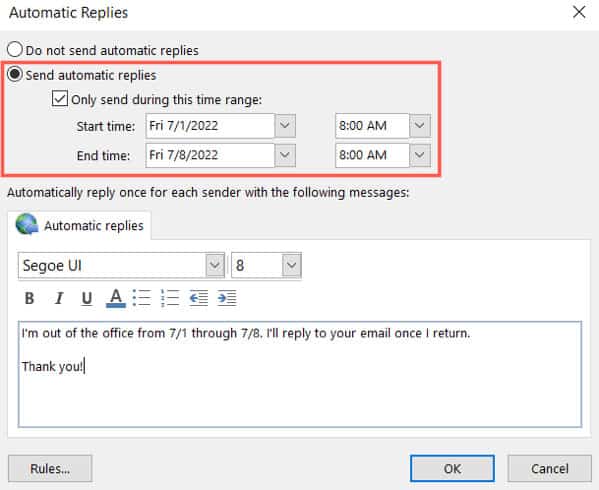599x490 pixels.
Task: Click the "I'm out of the office" sentence
Action: pyautogui.click(x=246, y=333)
